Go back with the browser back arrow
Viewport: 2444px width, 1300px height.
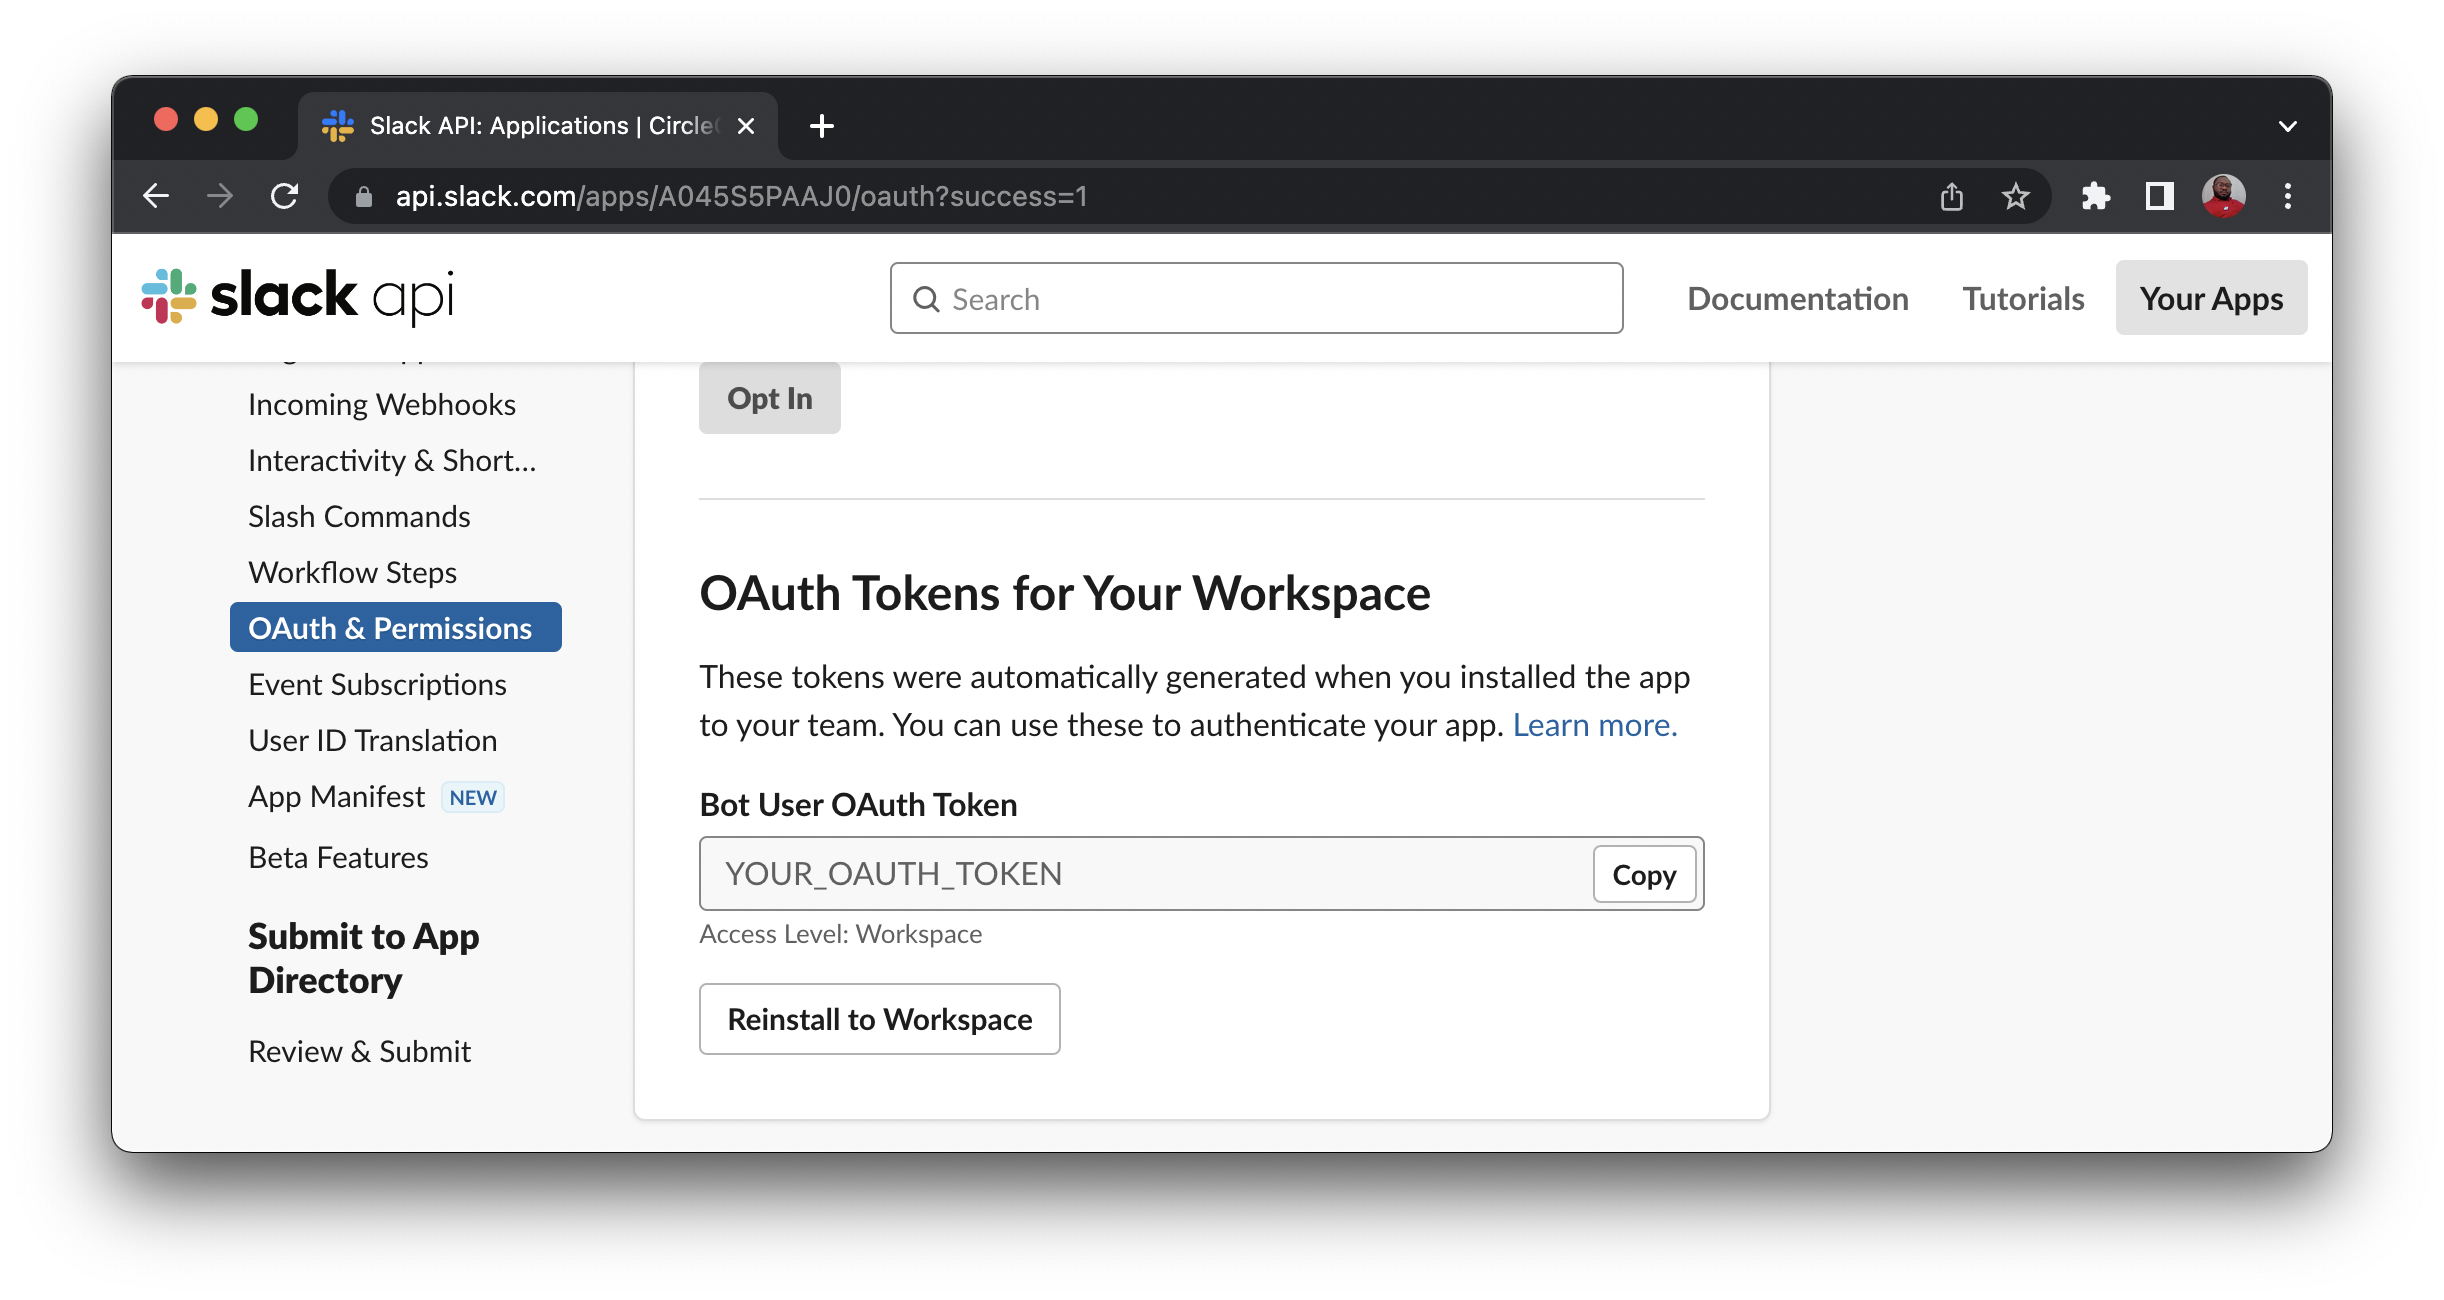pos(156,196)
